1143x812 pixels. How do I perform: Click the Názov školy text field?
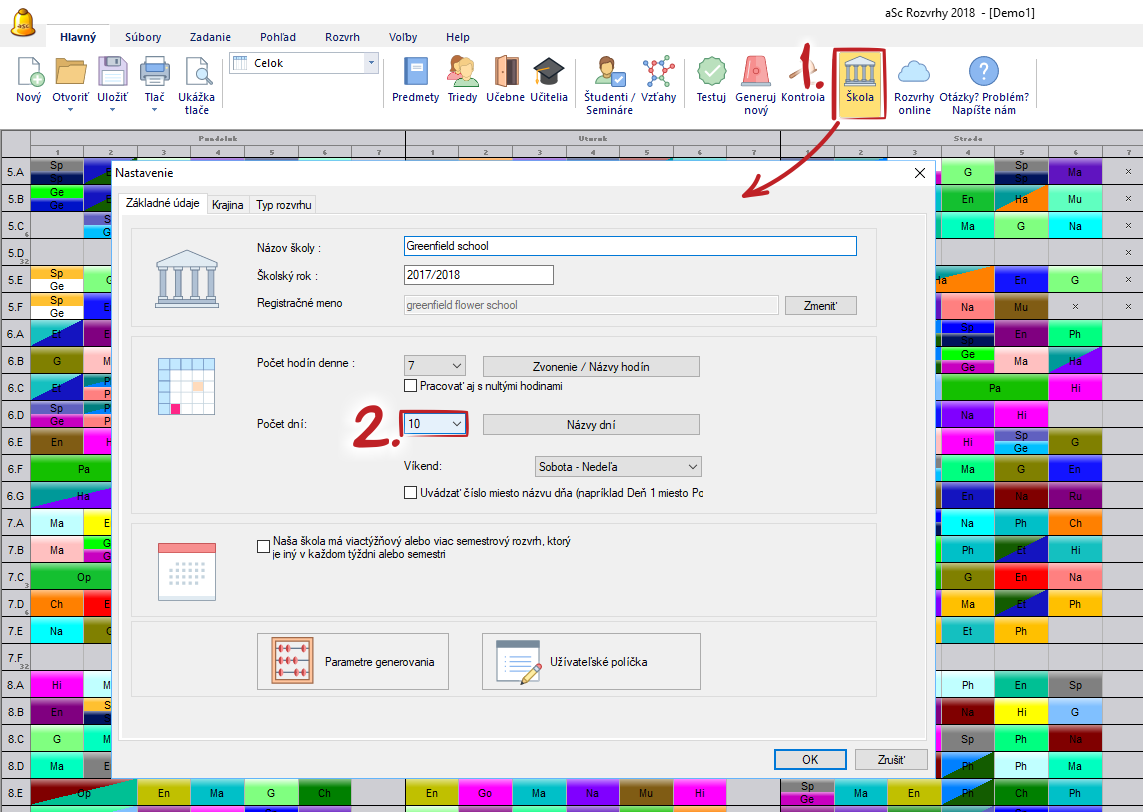click(x=629, y=246)
